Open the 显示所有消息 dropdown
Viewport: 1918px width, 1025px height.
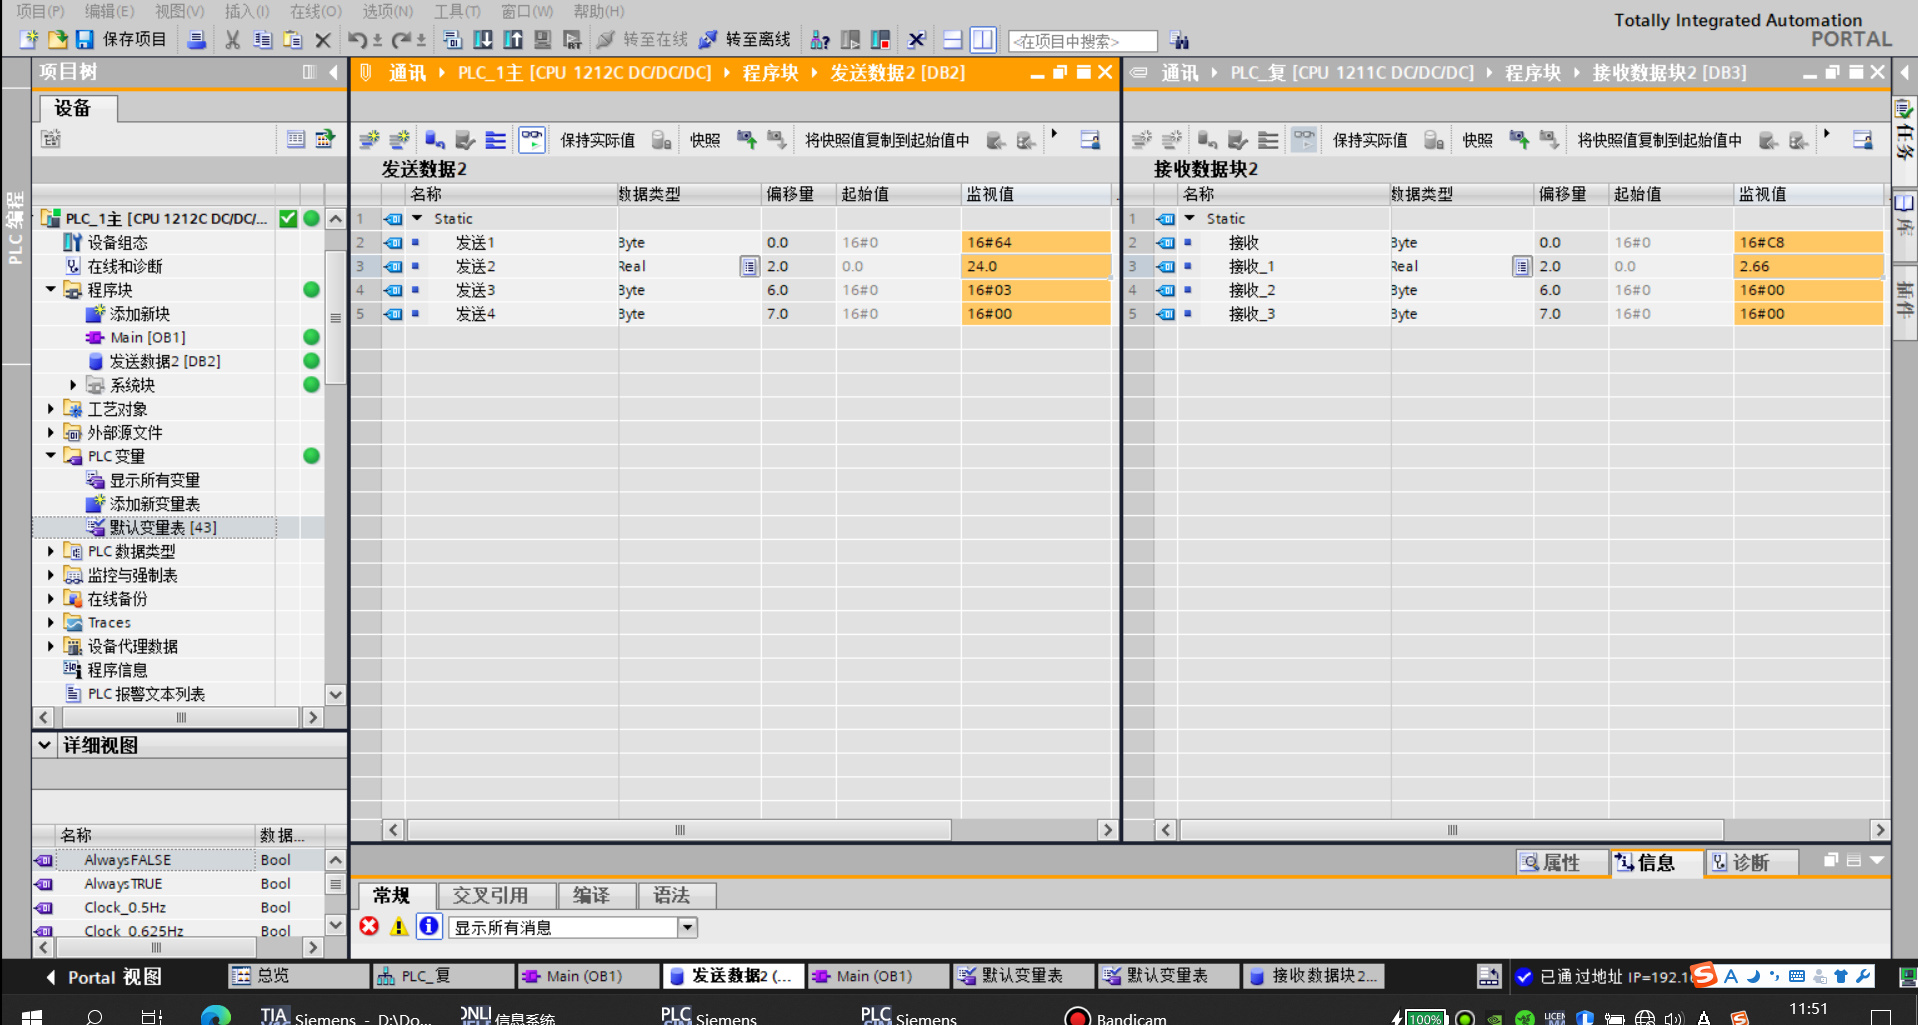click(x=687, y=927)
